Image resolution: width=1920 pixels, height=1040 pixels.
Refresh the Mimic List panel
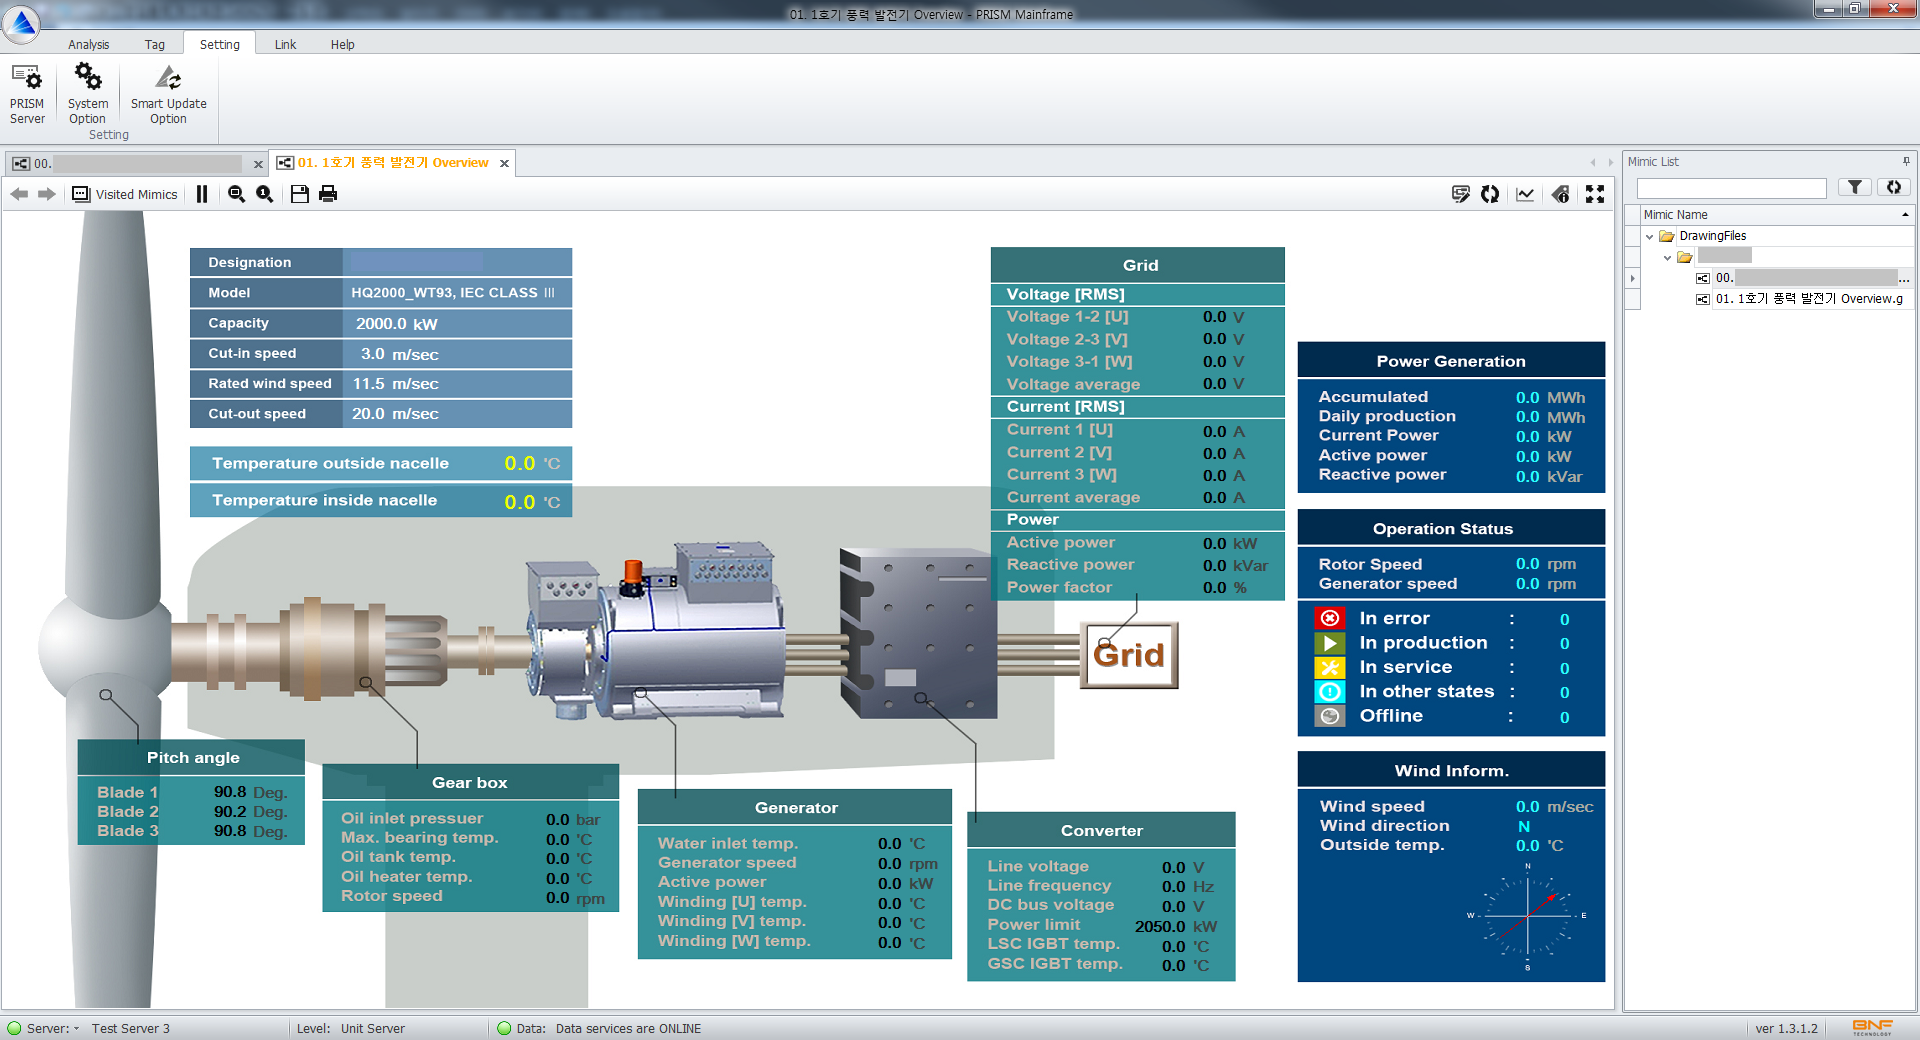1893,187
